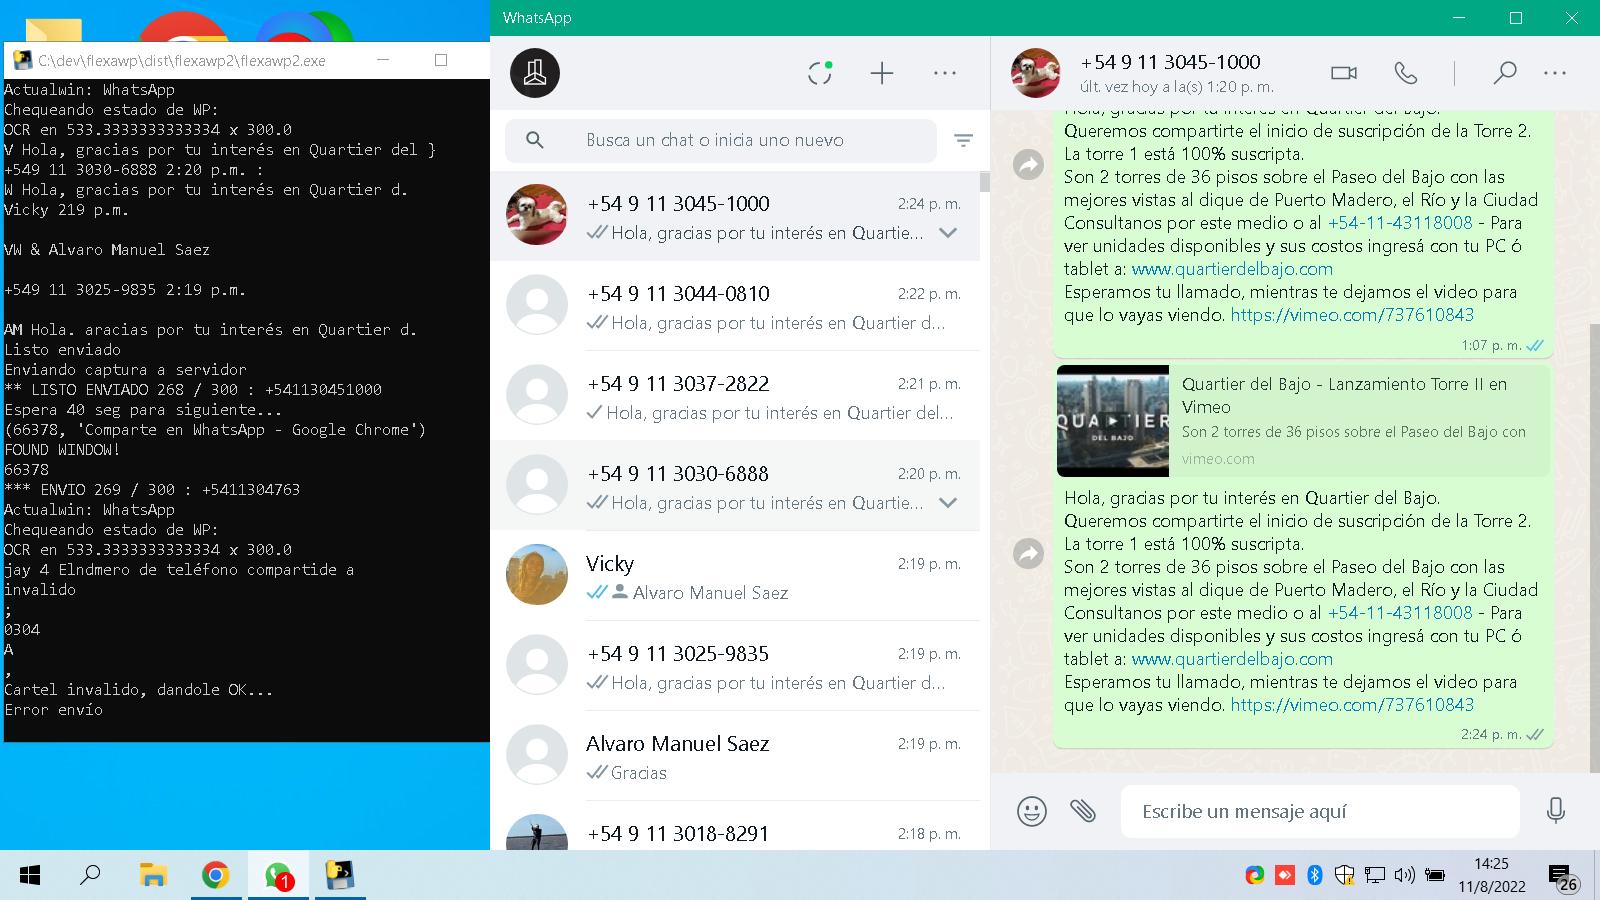Screen dimensions: 1600x900
Task: Click the chat list scrollbar thumb
Action: point(984,181)
